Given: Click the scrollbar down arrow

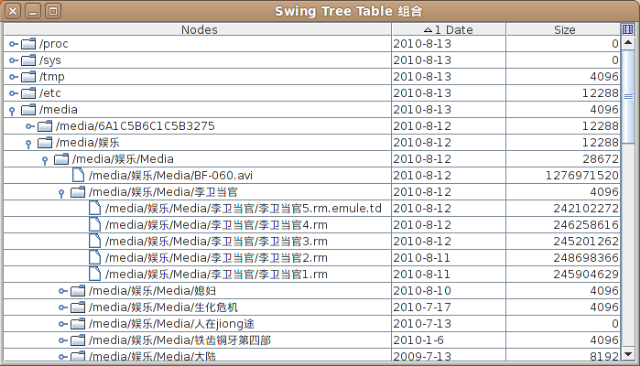Looking at the screenshot, I should coord(628,354).
